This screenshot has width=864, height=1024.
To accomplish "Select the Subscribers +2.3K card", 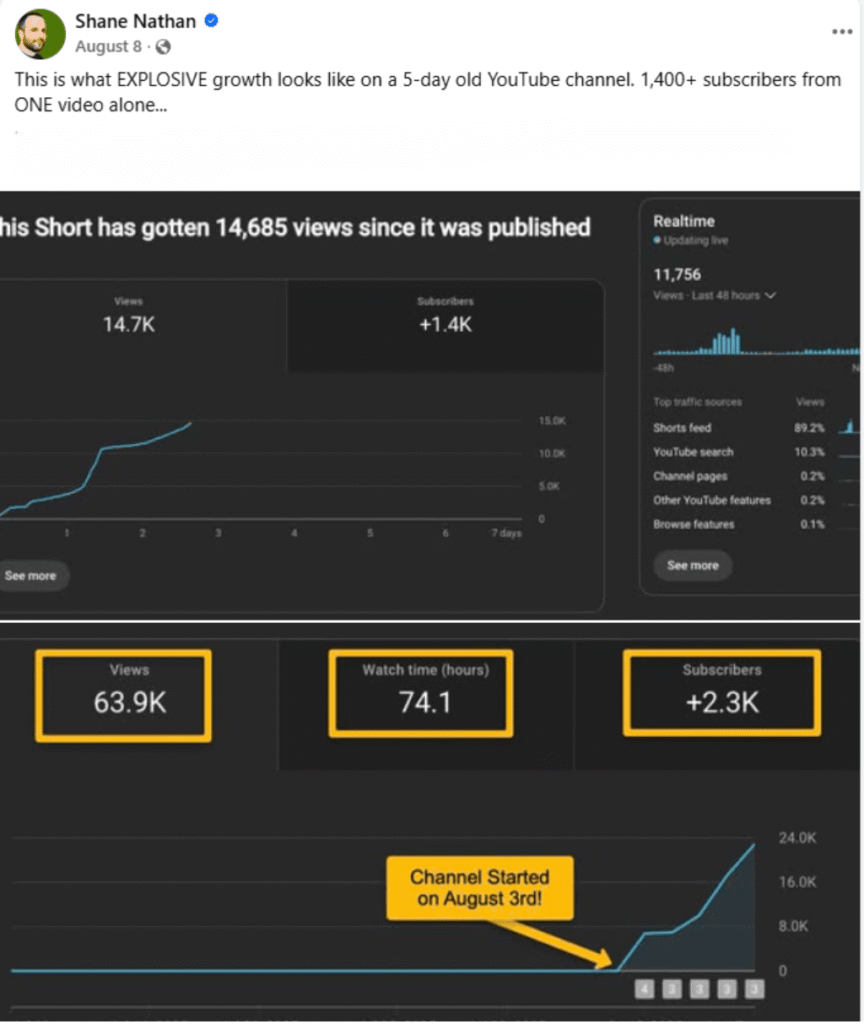I will pyautogui.click(x=721, y=692).
